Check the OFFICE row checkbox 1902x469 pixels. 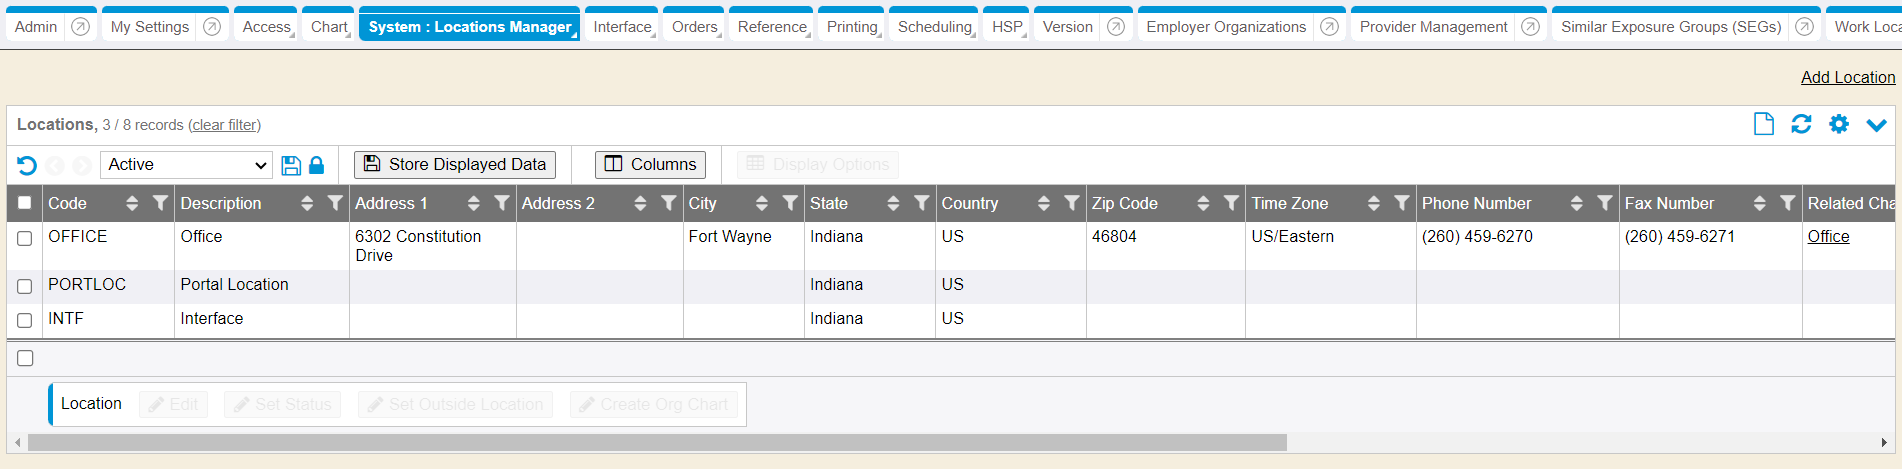tap(25, 238)
